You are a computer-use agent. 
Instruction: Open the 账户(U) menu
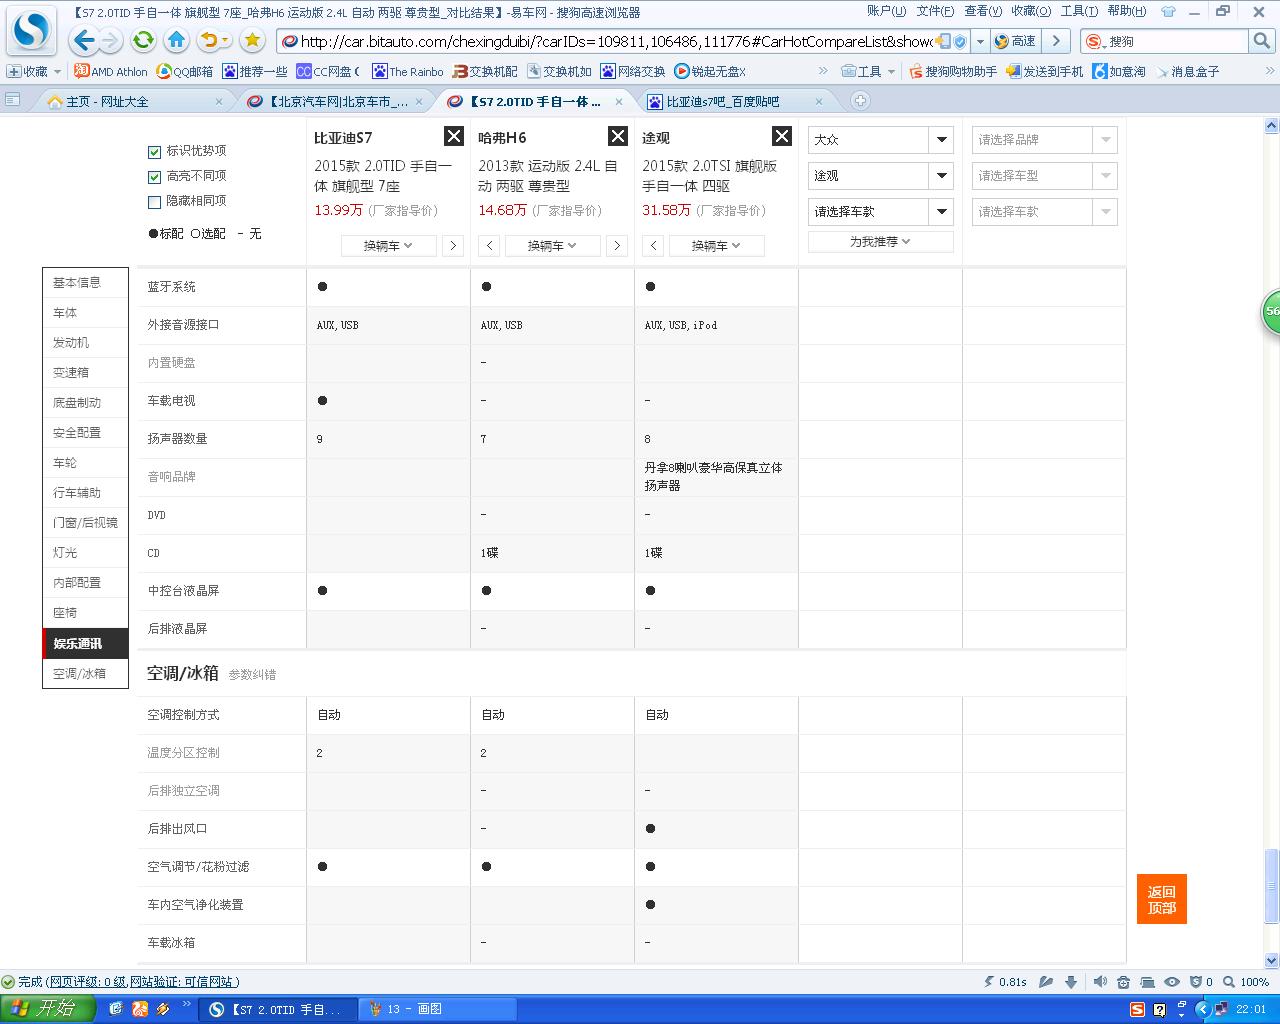pyautogui.click(x=886, y=11)
